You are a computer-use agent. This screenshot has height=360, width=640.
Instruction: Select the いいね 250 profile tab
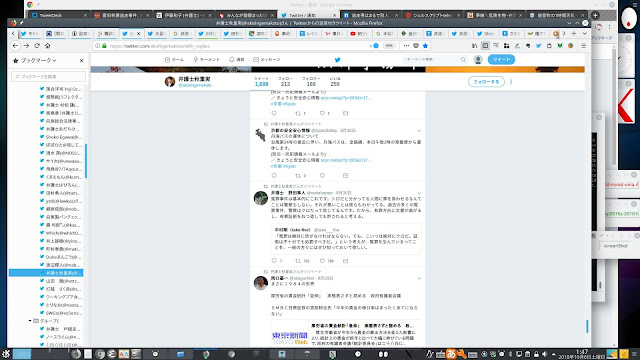click(335, 81)
